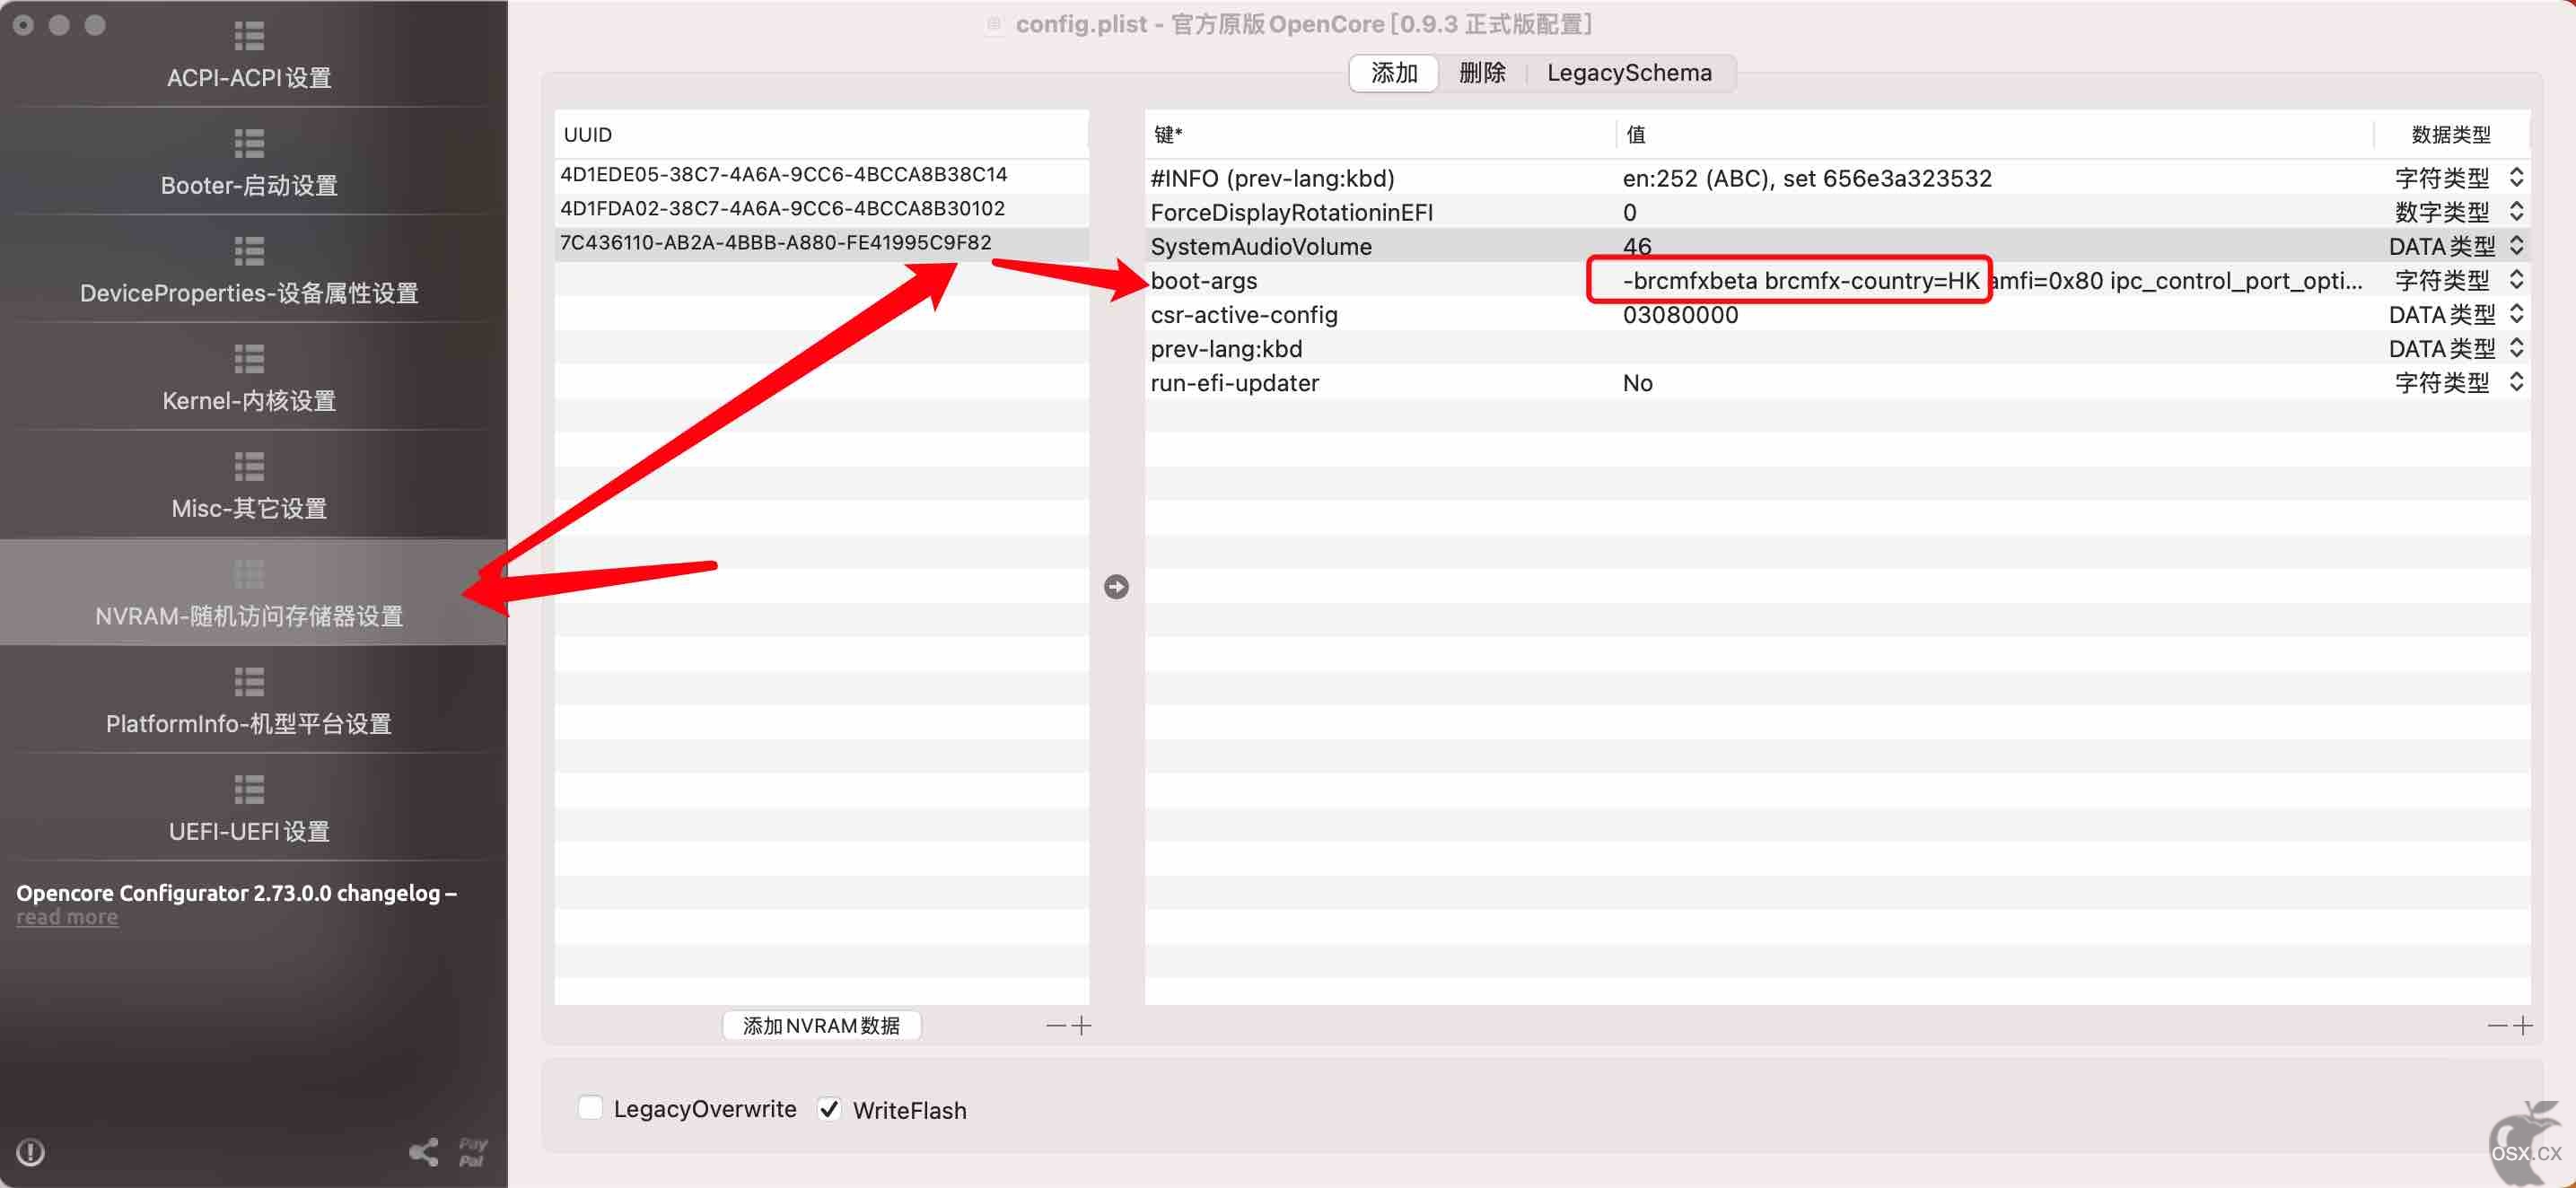Click the info icon at sidebar bottom
2576x1188 pixels.
point(30,1152)
